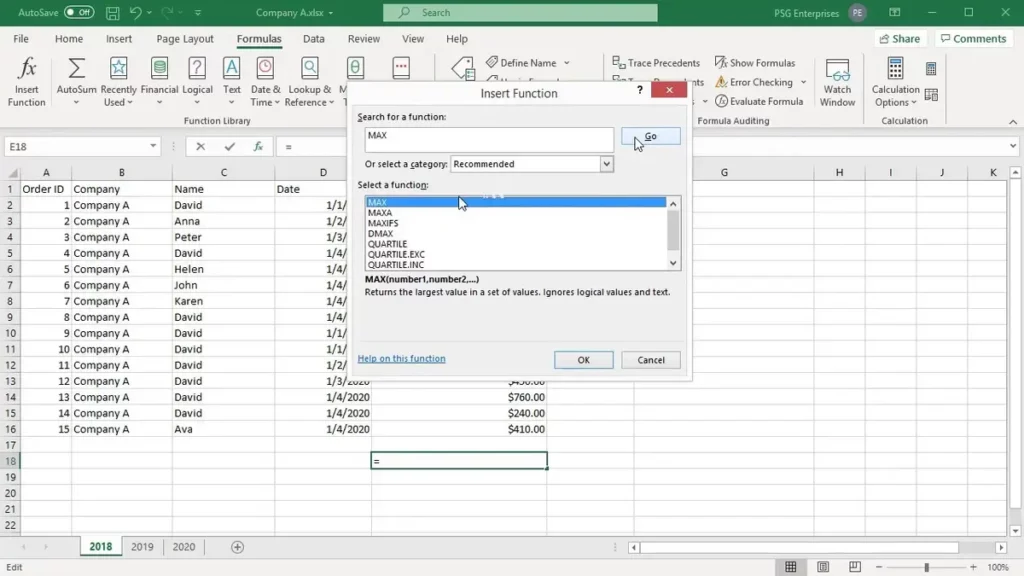1024x576 pixels.
Task: Click the Save icon in title bar
Action: (112, 12)
